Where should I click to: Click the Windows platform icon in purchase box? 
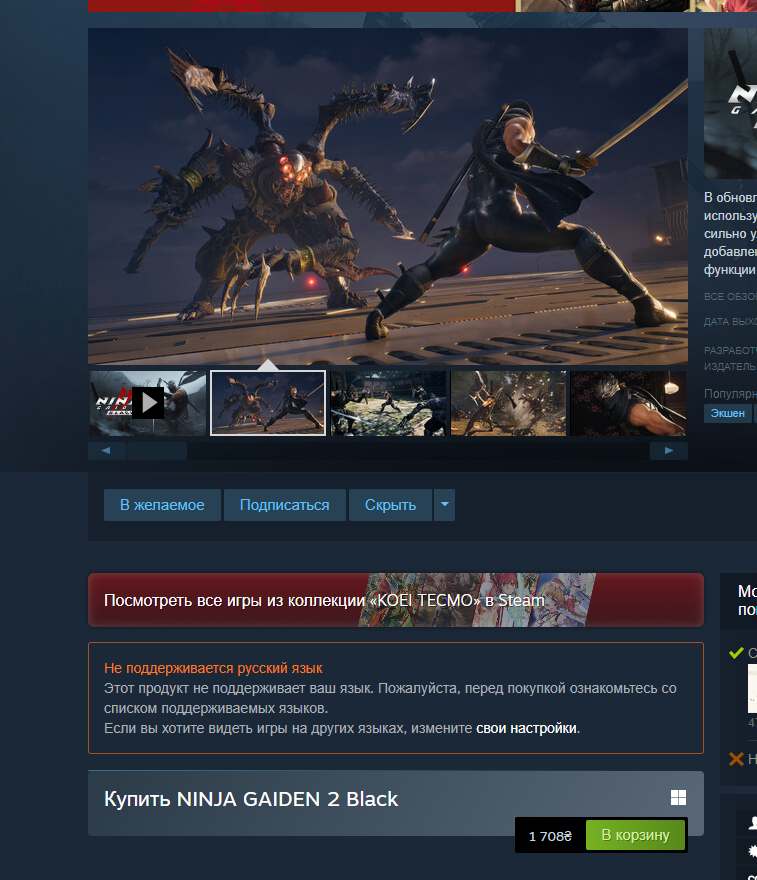pos(678,798)
